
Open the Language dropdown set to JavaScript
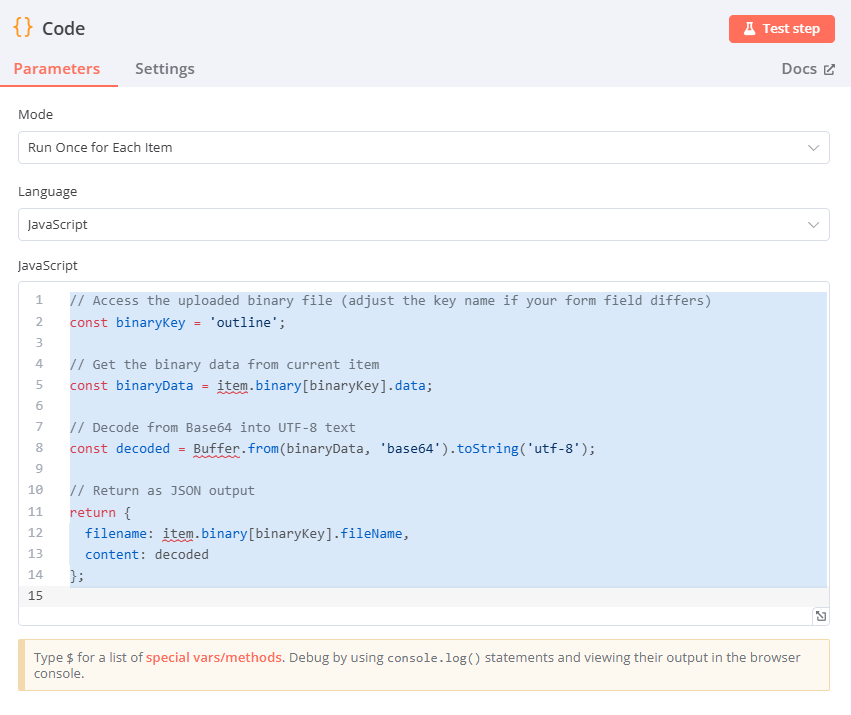[x=423, y=224]
